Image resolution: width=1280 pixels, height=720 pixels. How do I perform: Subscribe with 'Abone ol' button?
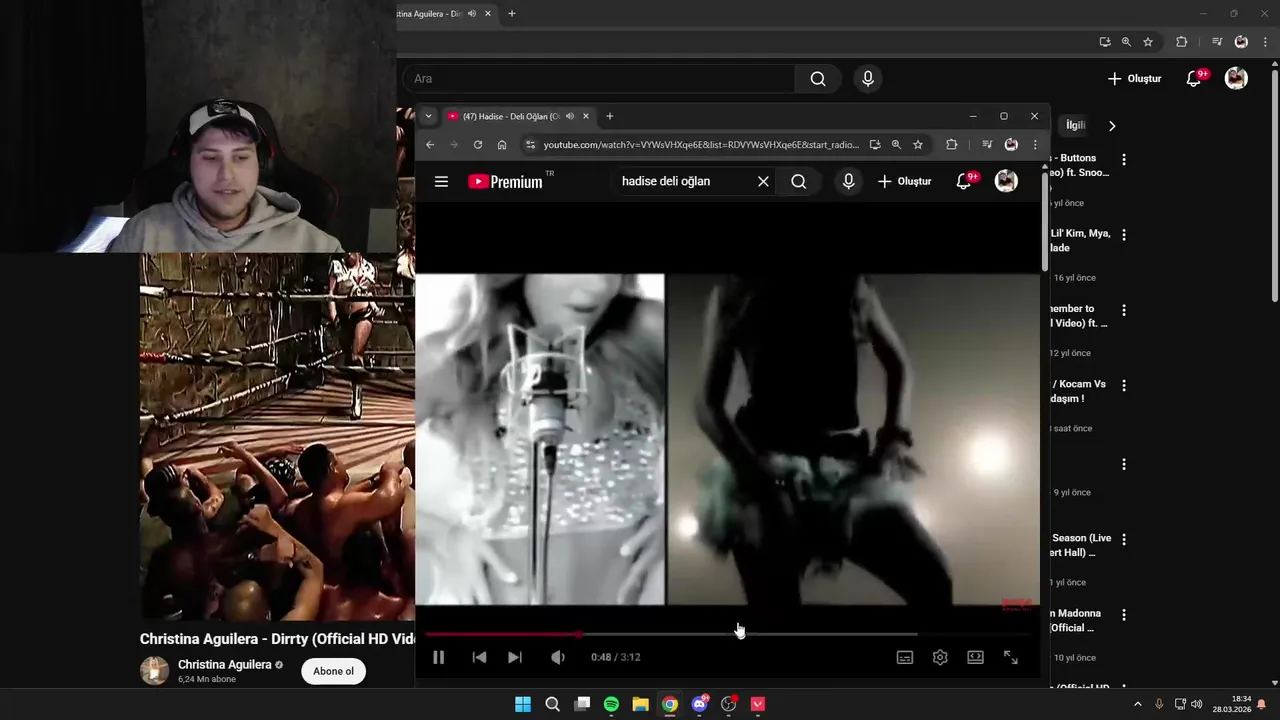[333, 671]
